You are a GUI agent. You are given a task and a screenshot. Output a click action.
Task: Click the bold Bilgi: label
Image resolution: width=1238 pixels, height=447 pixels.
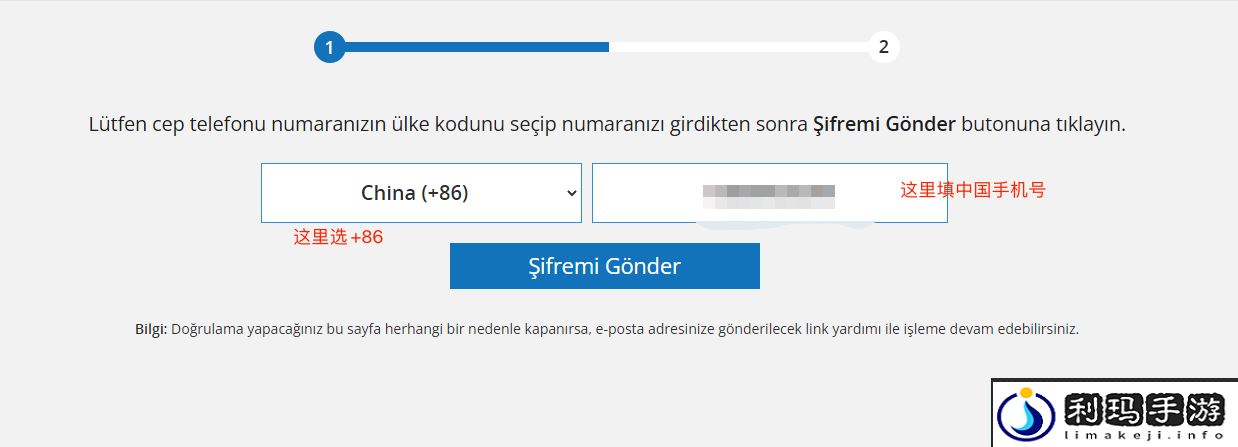tap(151, 328)
